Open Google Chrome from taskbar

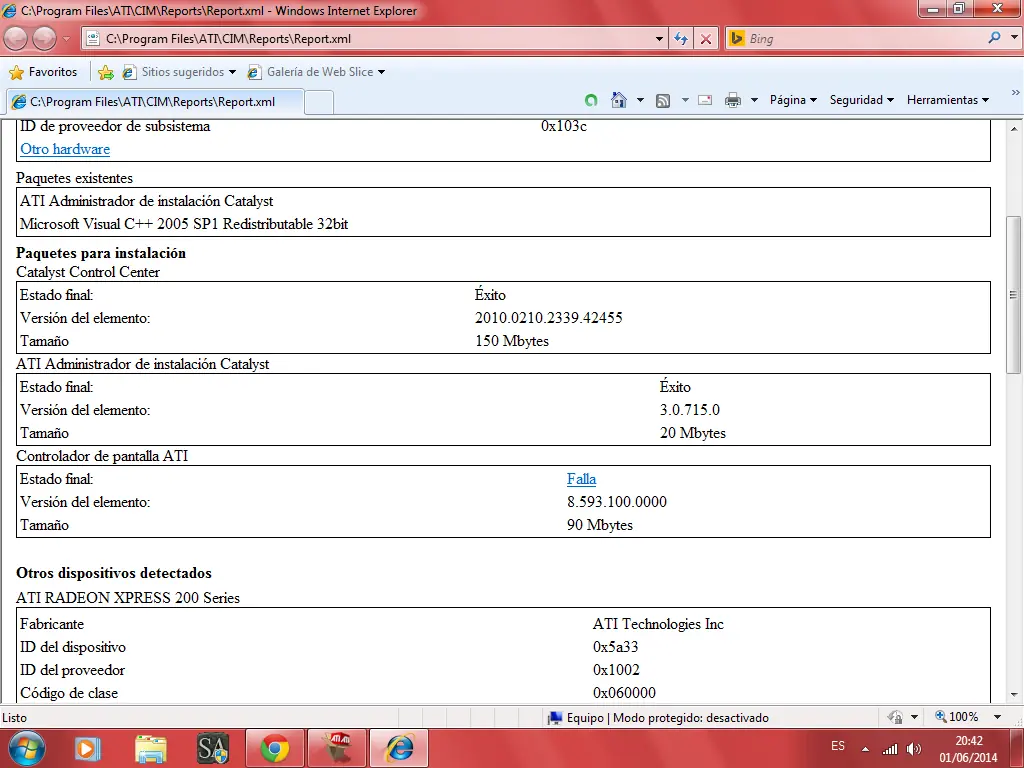(x=275, y=748)
